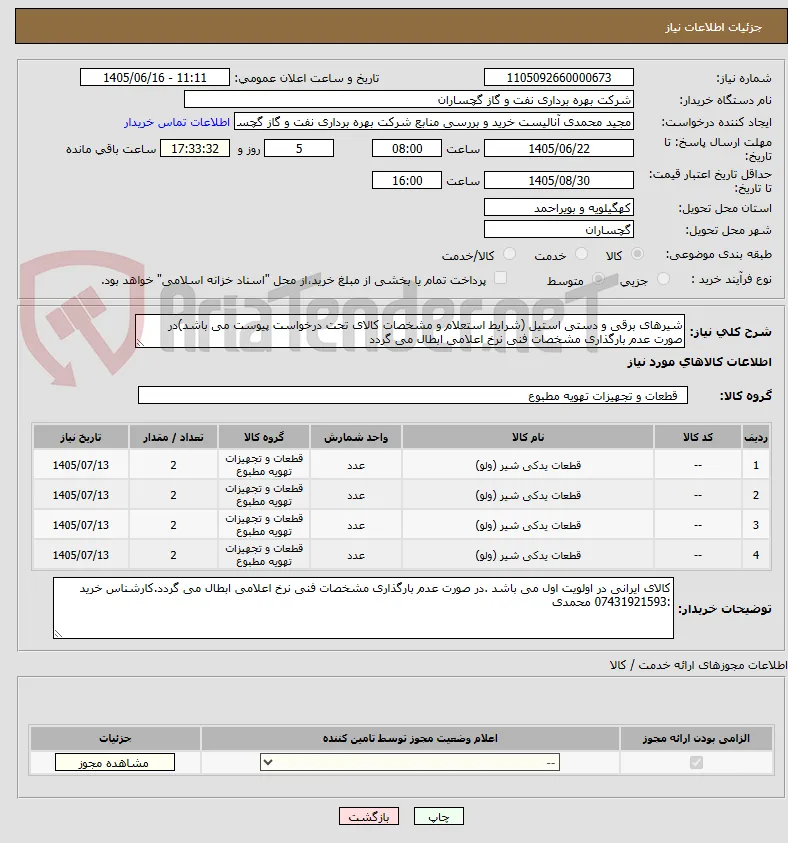Click the مشاهده مجوز button
The image size is (788, 843).
pyautogui.click(x=114, y=762)
